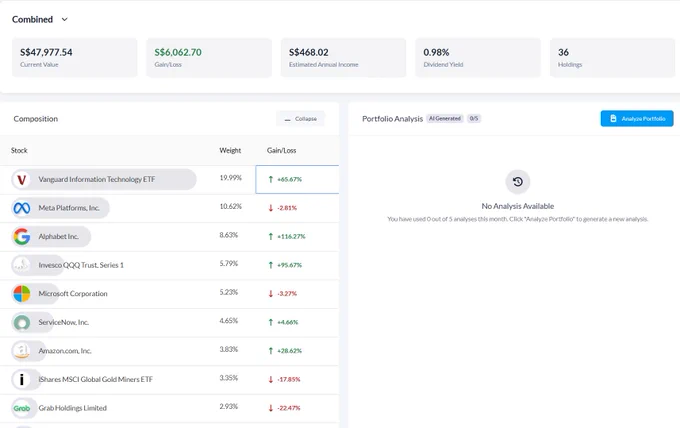The height and width of the screenshot is (428, 680).
Task: Click the history clock icon in analysis panel
Action: (517, 182)
